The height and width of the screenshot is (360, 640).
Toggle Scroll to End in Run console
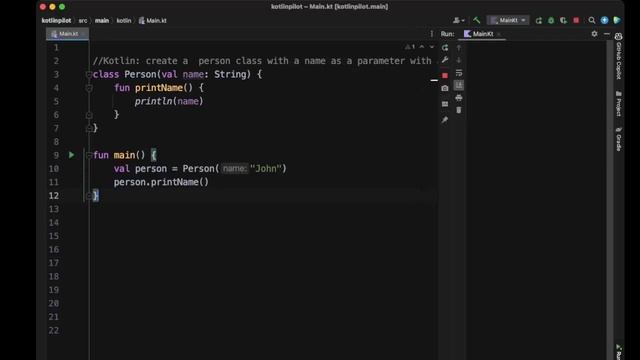pos(459,85)
